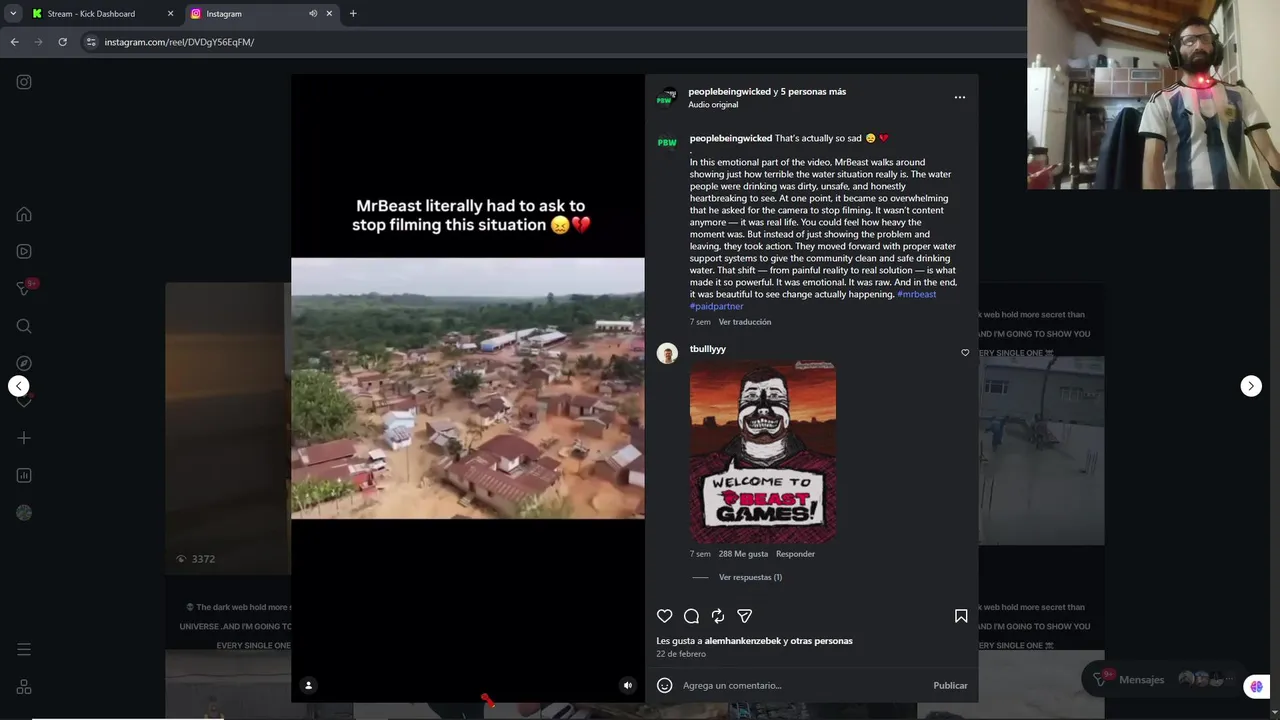Image resolution: width=1280 pixels, height=720 pixels.
Task: Open the Home icon in sidebar
Action: coord(24,214)
